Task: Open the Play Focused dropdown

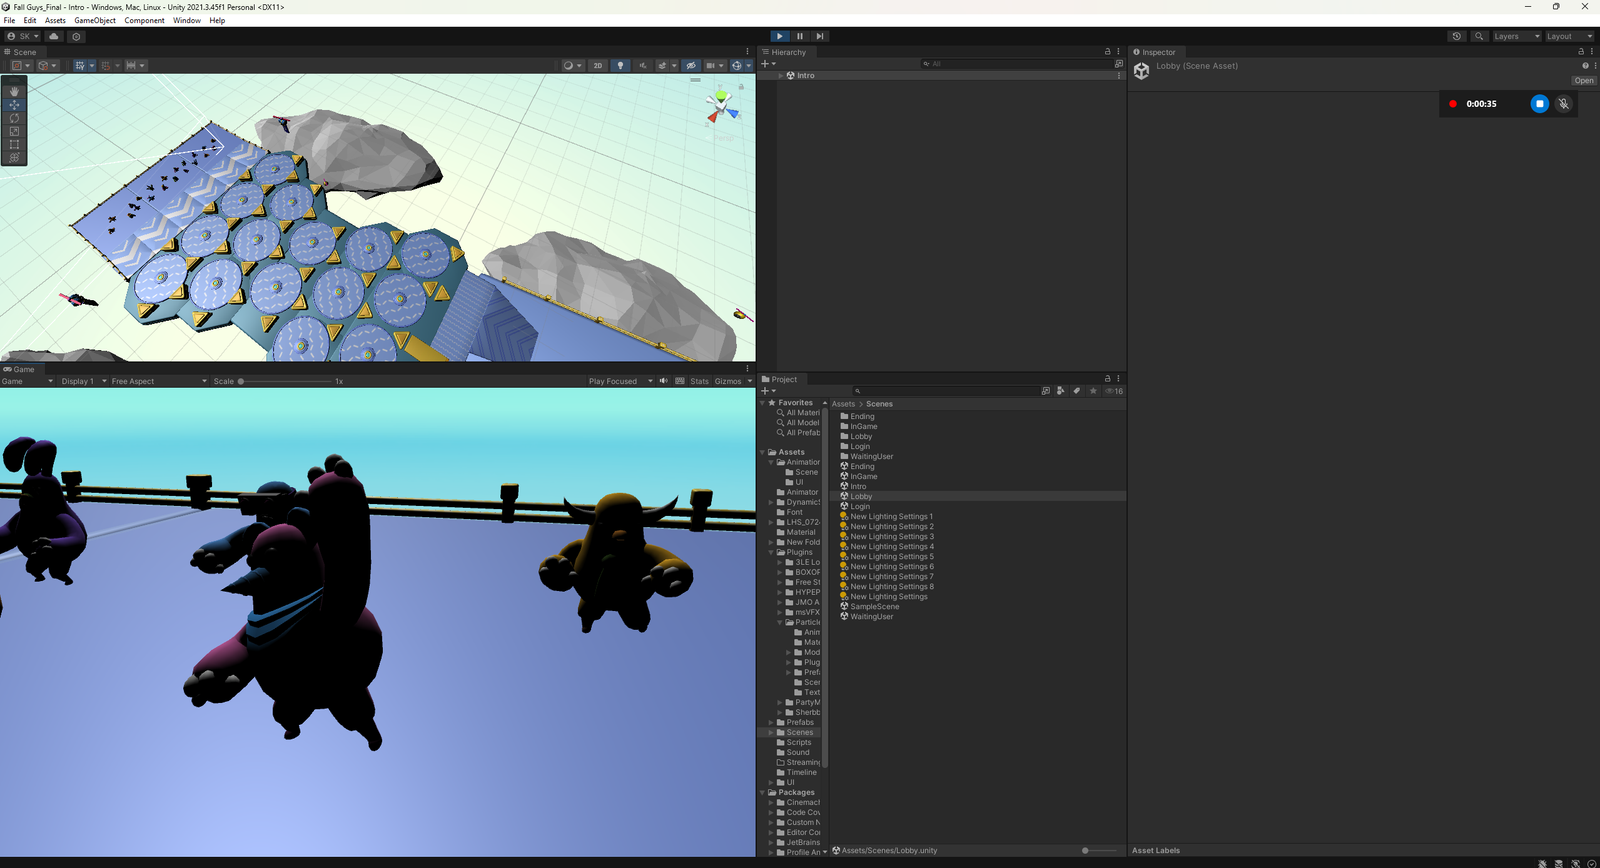Action: [x=620, y=381]
